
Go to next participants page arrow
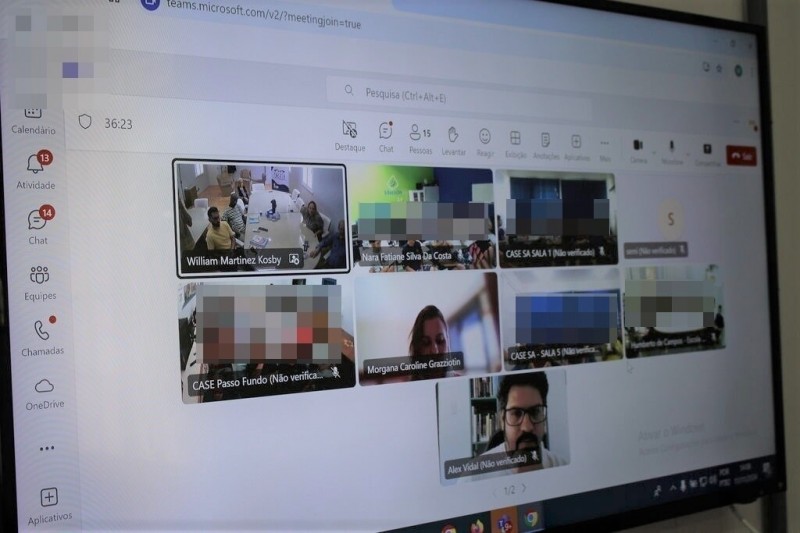524,489
